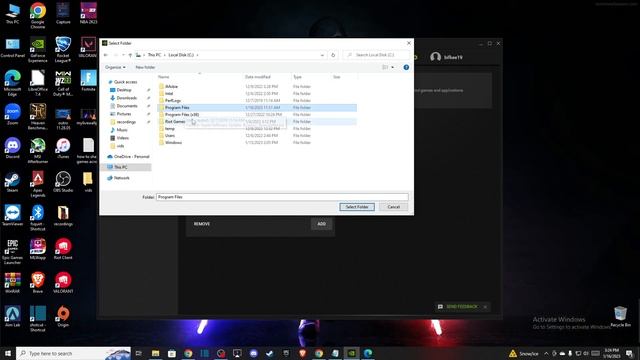Select the Program Files (x86) folder
Viewport: 640px width, 360px height.
tap(257, 115)
